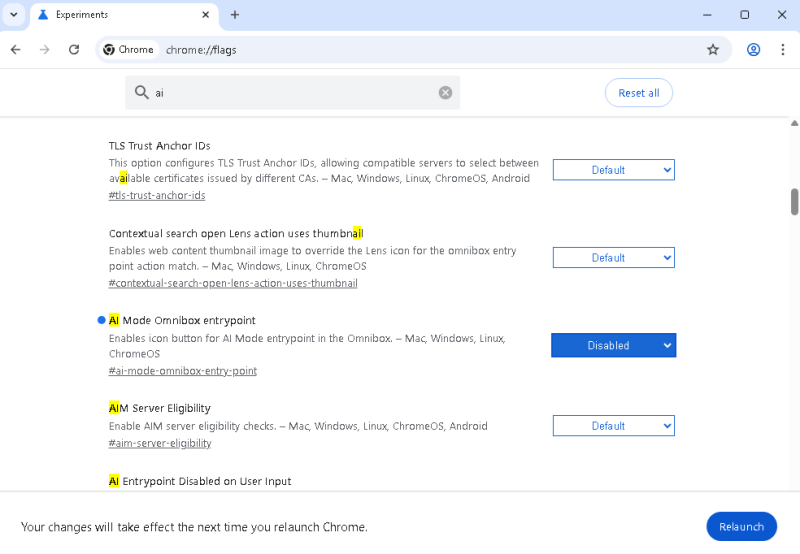Bookmark this page with the star icon
The width and height of the screenshot is (800, 554).
[x=713, y=49]
